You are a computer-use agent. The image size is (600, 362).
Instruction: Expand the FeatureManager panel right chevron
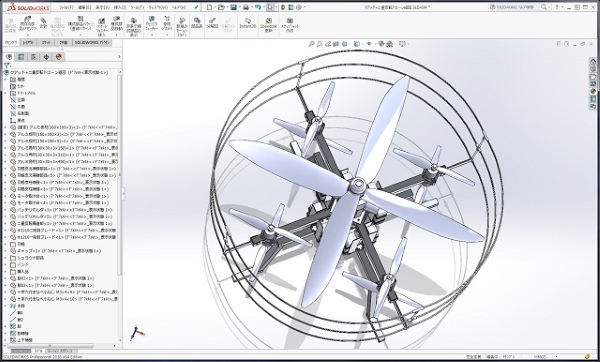[119, 57]
